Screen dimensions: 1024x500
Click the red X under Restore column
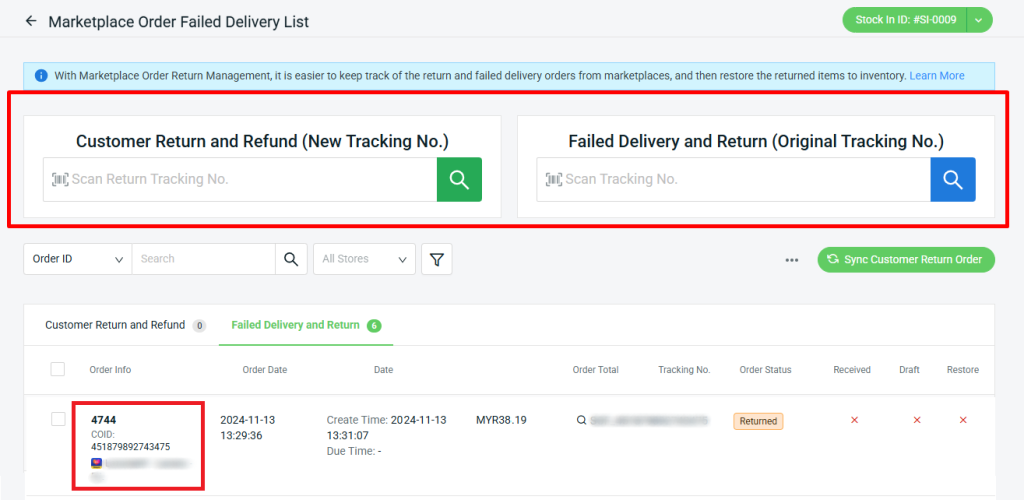click(x=962, y=420)
